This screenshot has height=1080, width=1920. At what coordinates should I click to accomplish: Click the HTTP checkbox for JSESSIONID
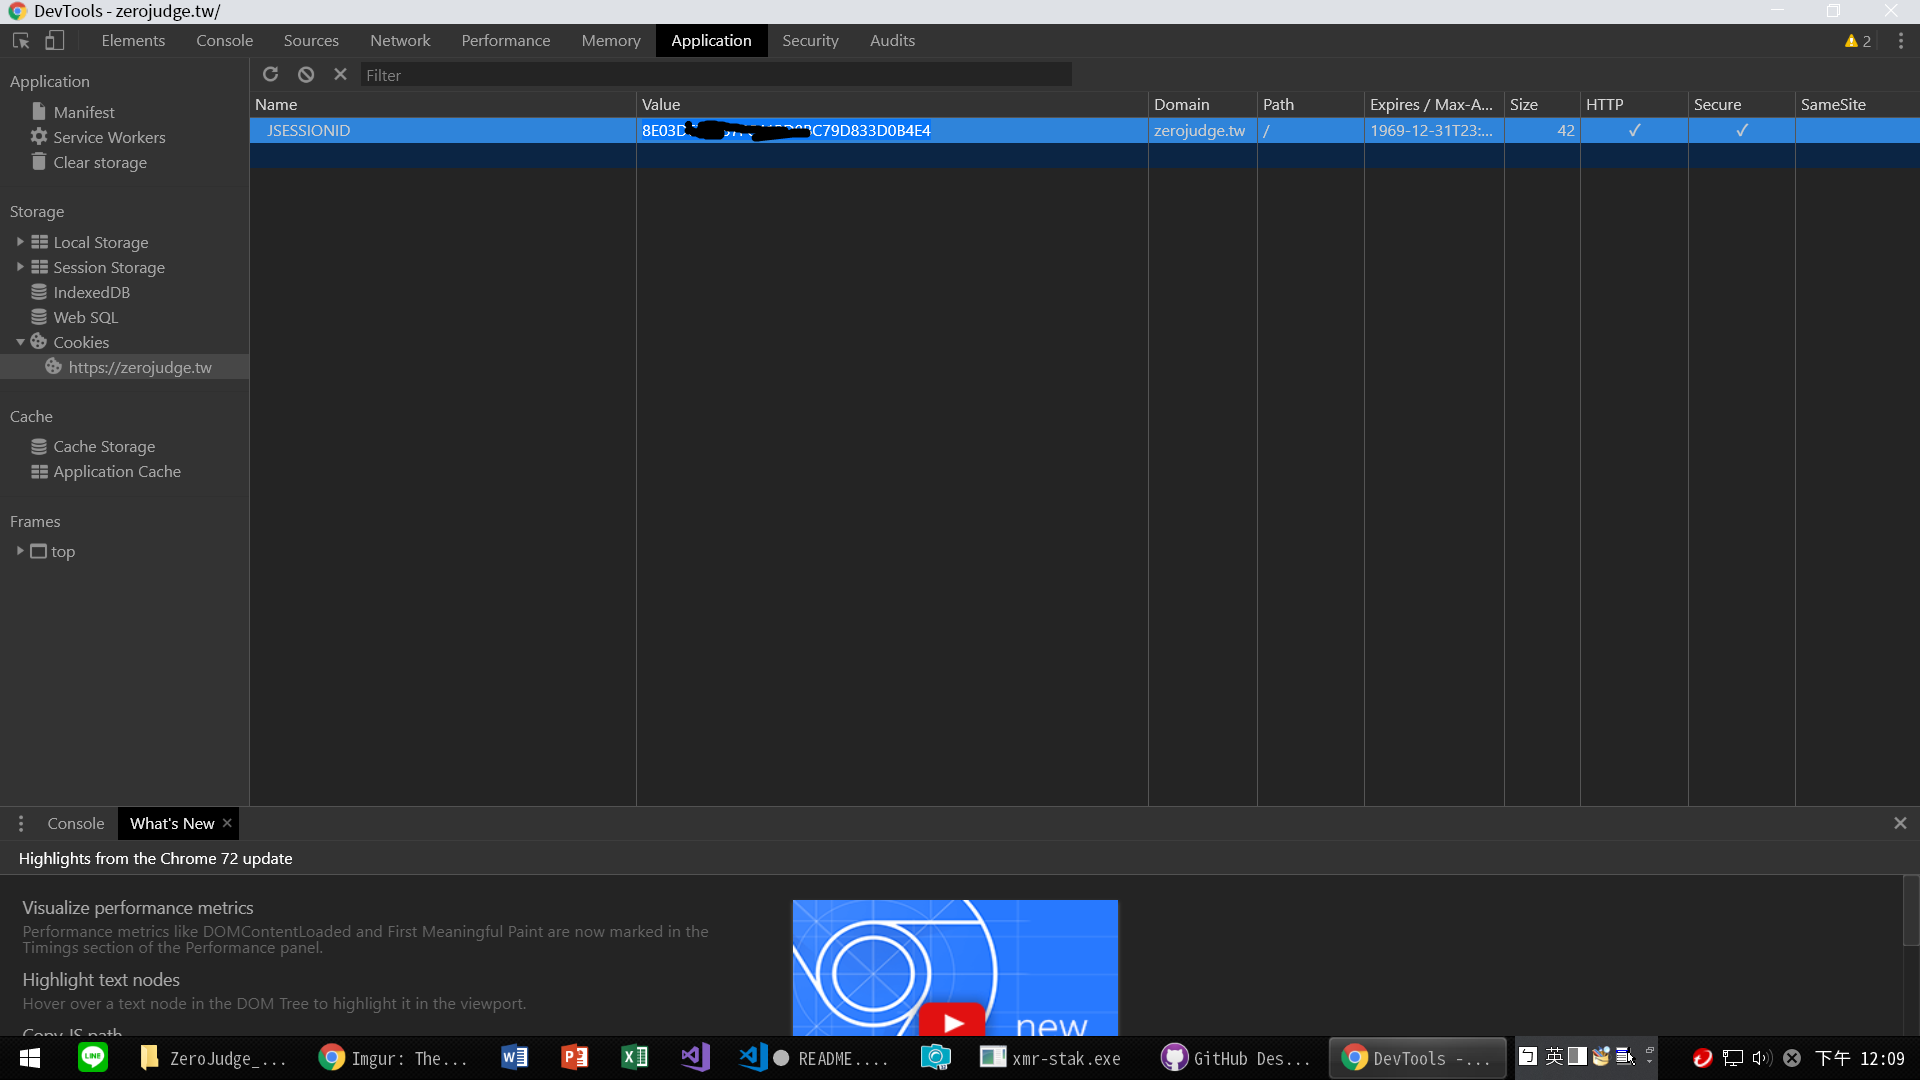pyautogui.click(x=1635, y=129)
